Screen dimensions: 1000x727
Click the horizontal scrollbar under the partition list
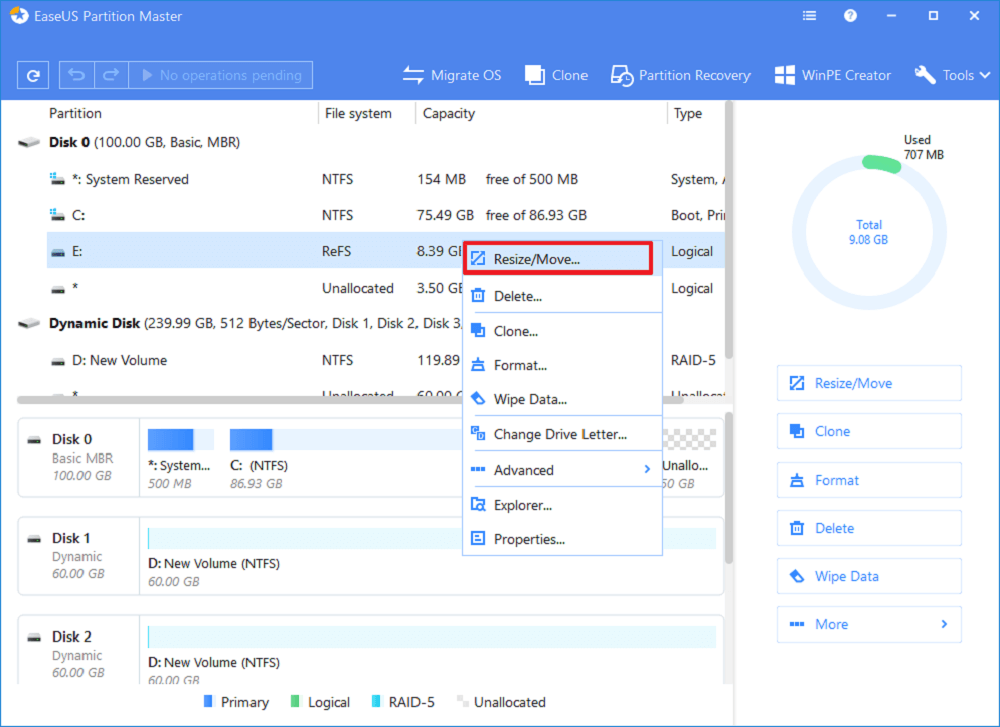pyautogui.click(x=350, y=400)
